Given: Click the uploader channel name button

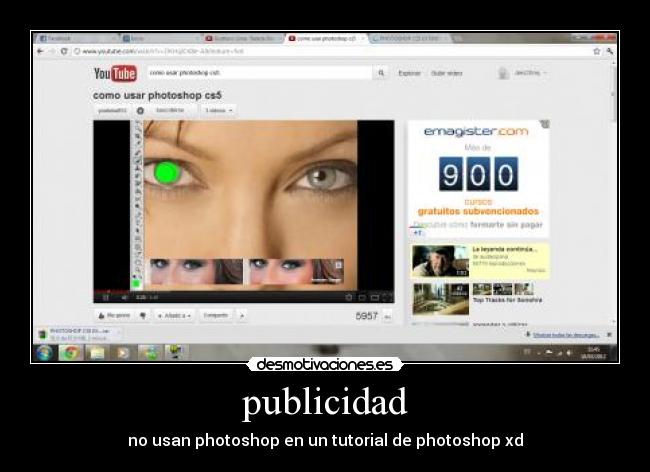Looking at the screenshot, I should [x=112, y=111].
